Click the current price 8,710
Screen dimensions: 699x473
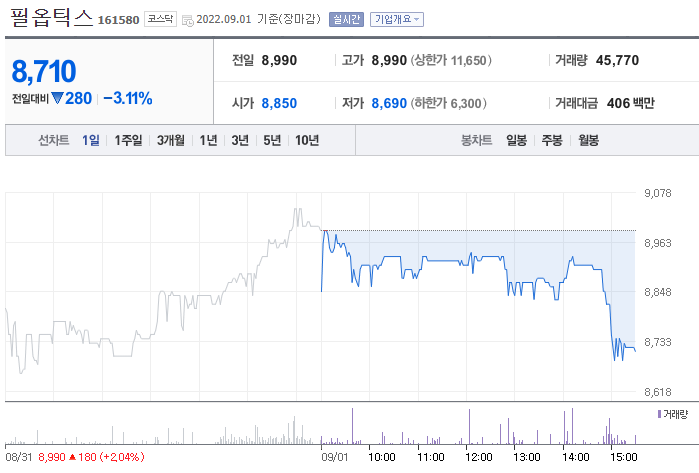44,71
